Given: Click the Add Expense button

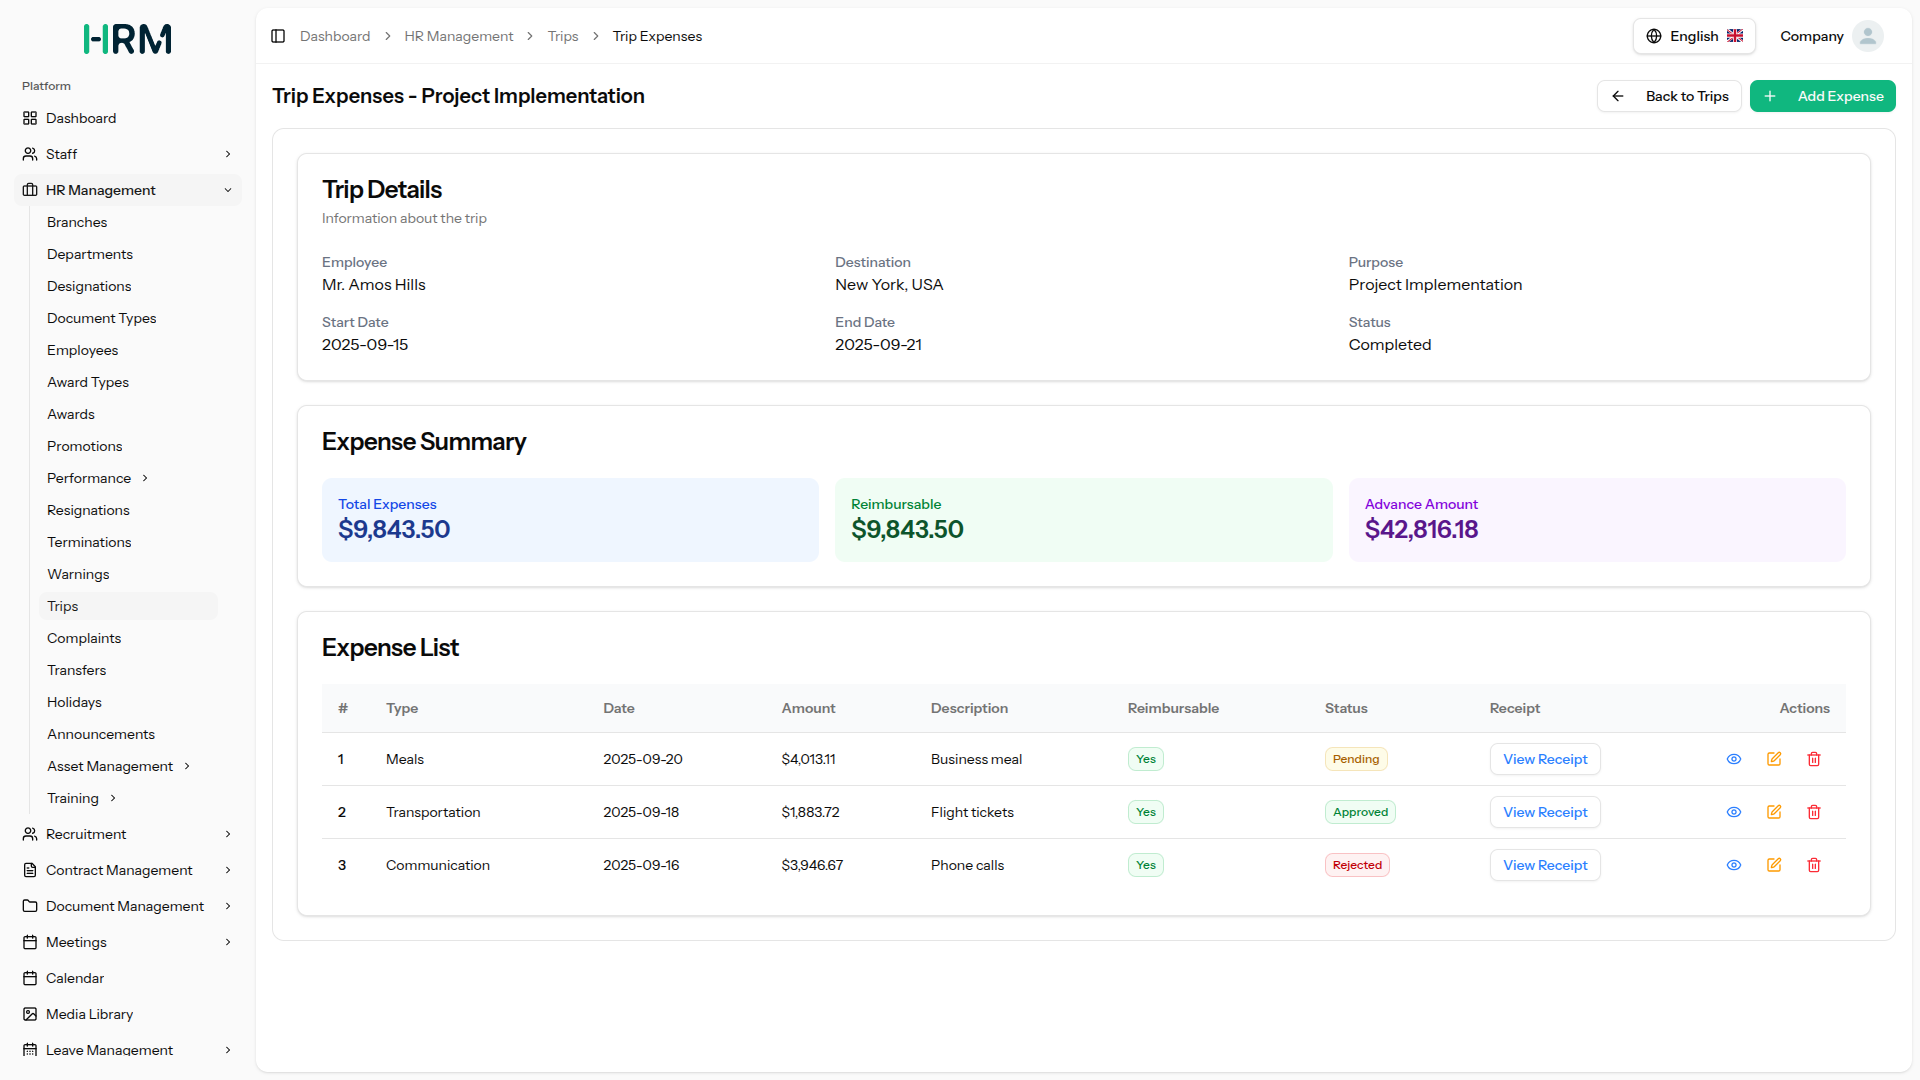Looking at the screenshot, I should 1822,96.
